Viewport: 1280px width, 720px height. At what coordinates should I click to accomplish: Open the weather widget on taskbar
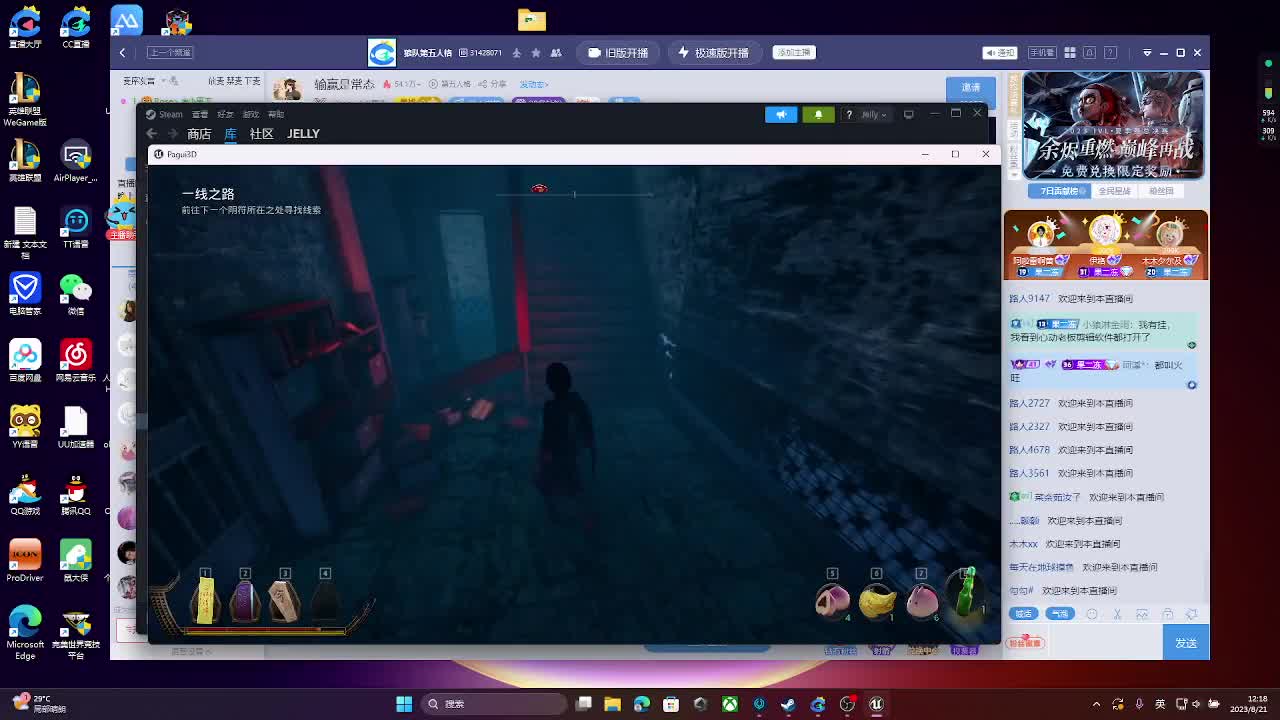point(38,704)
